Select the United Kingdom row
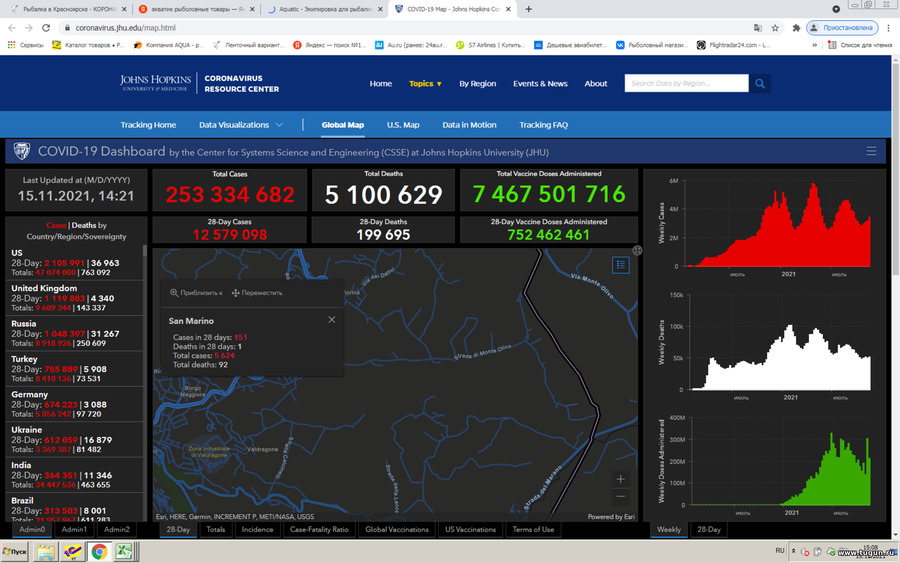The image size is (900, 563). click(74, 298)
